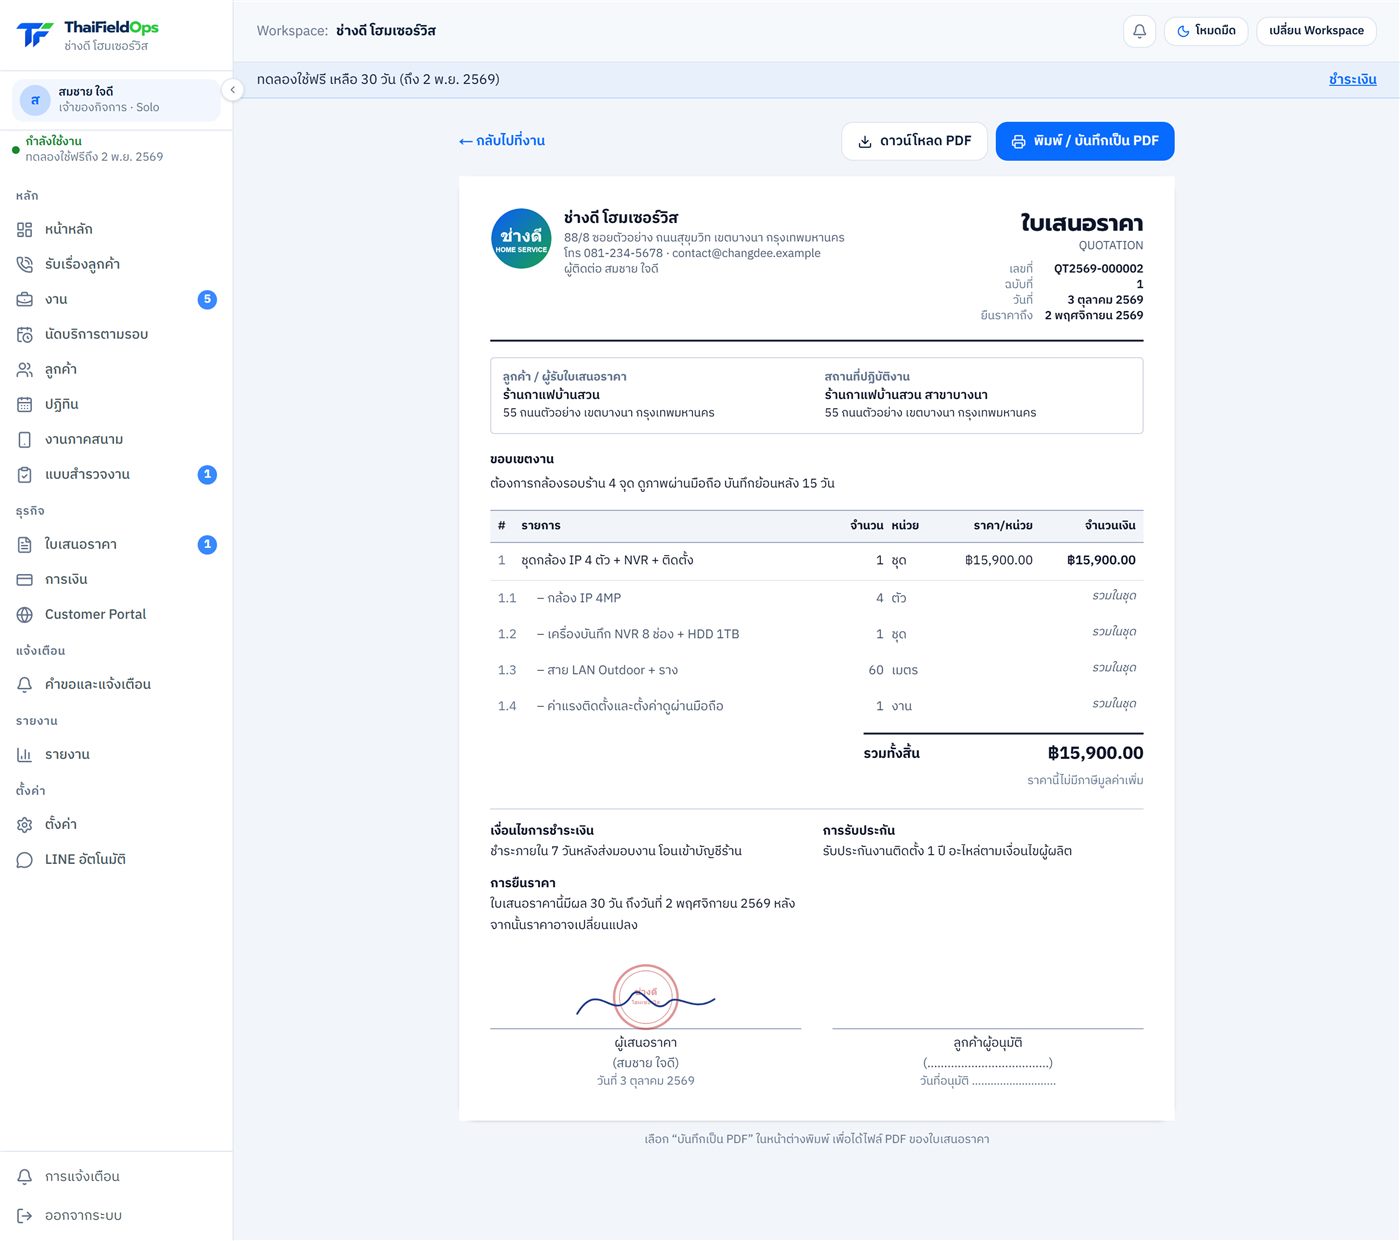The image size is (1400, 1241).
Task: Click quotation number QT2569-000002
Action: pos(1098,268)
